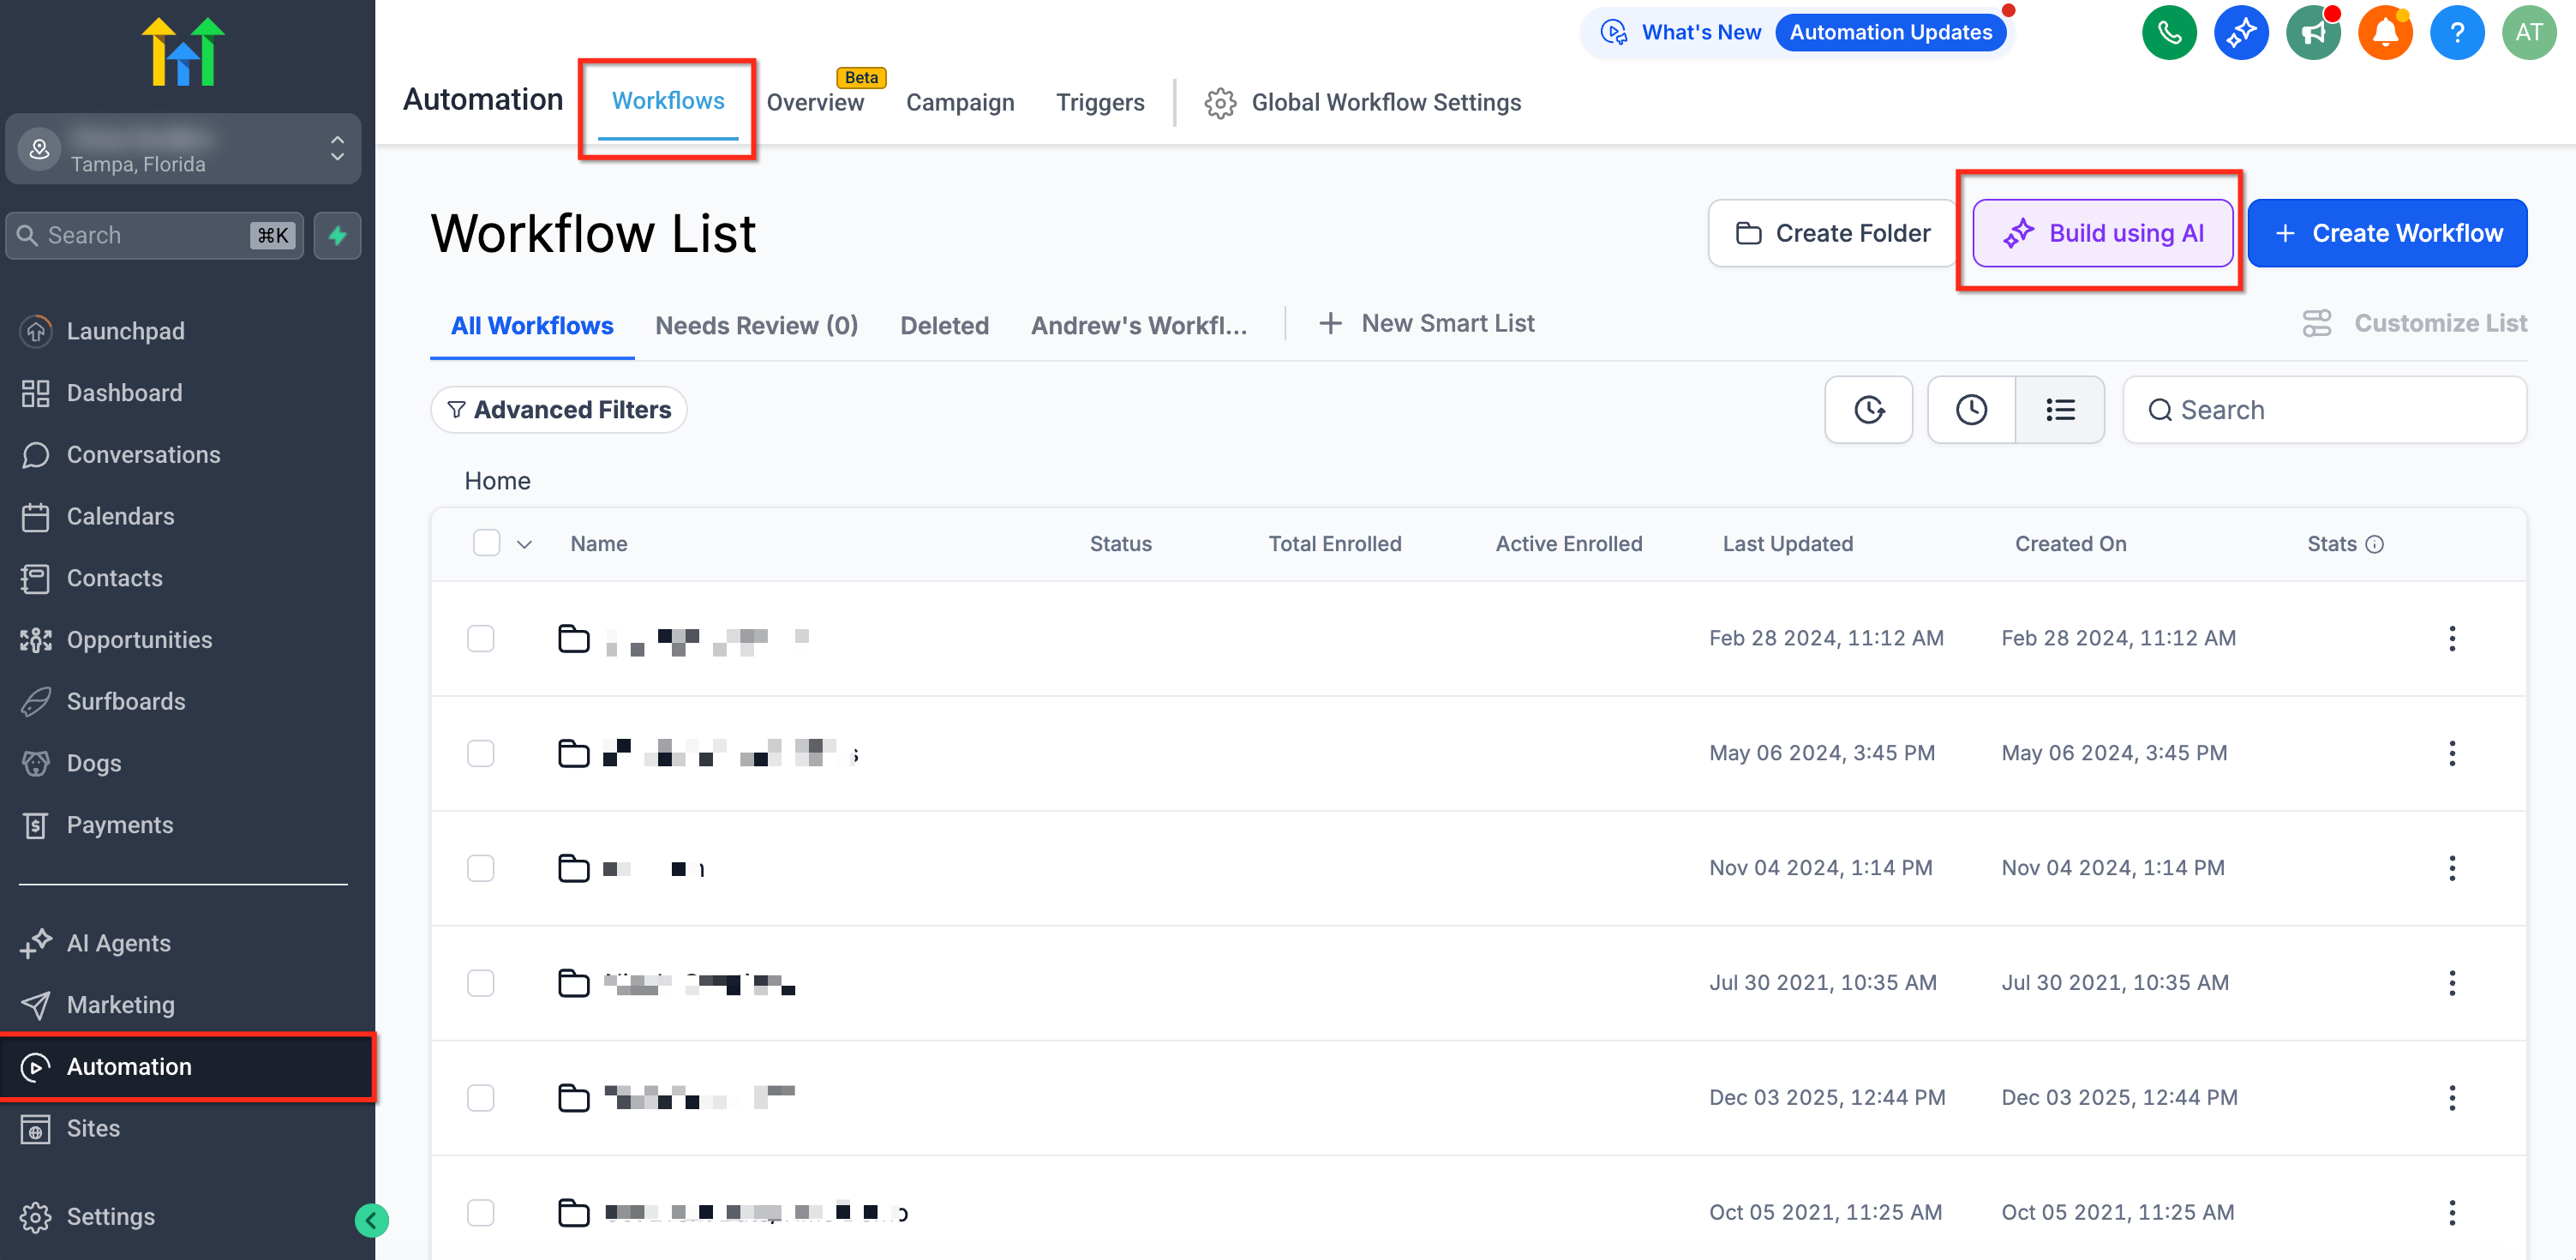Click the green lightning quick actions icon
The image size is (2576, 1260).
click(x=338, y=236)
